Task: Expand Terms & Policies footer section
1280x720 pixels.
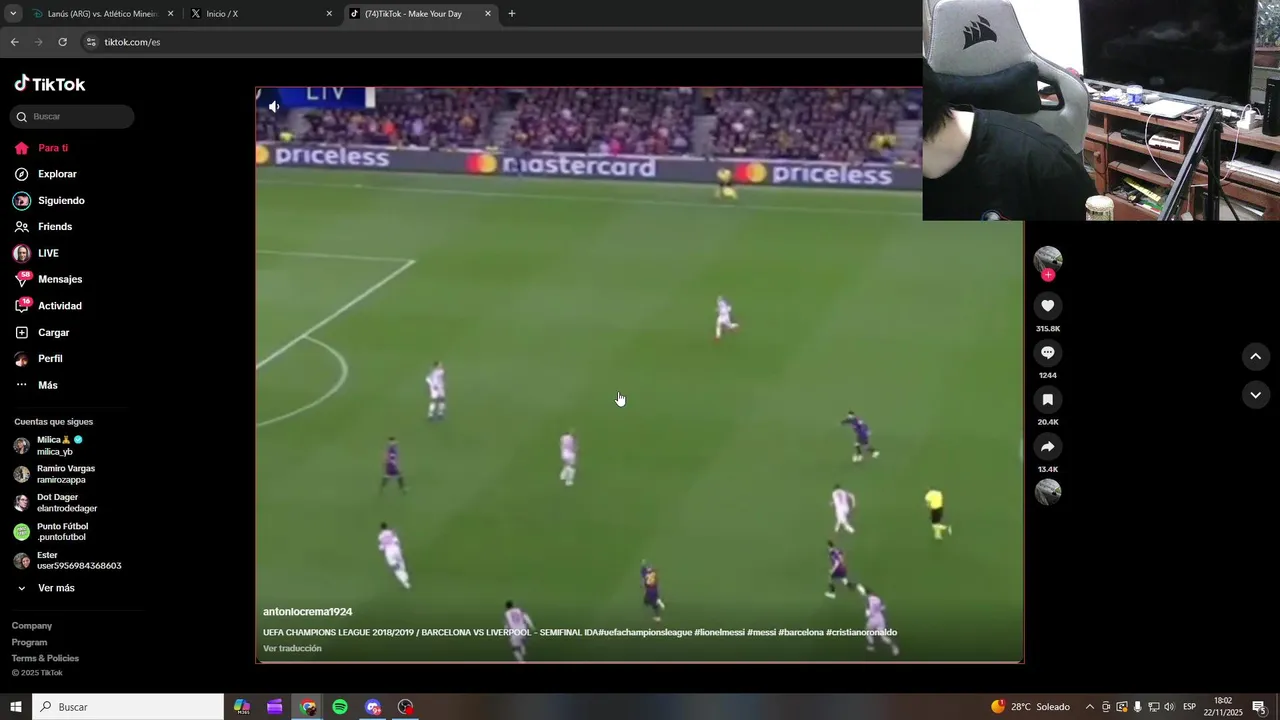Action: coord(45,658)
